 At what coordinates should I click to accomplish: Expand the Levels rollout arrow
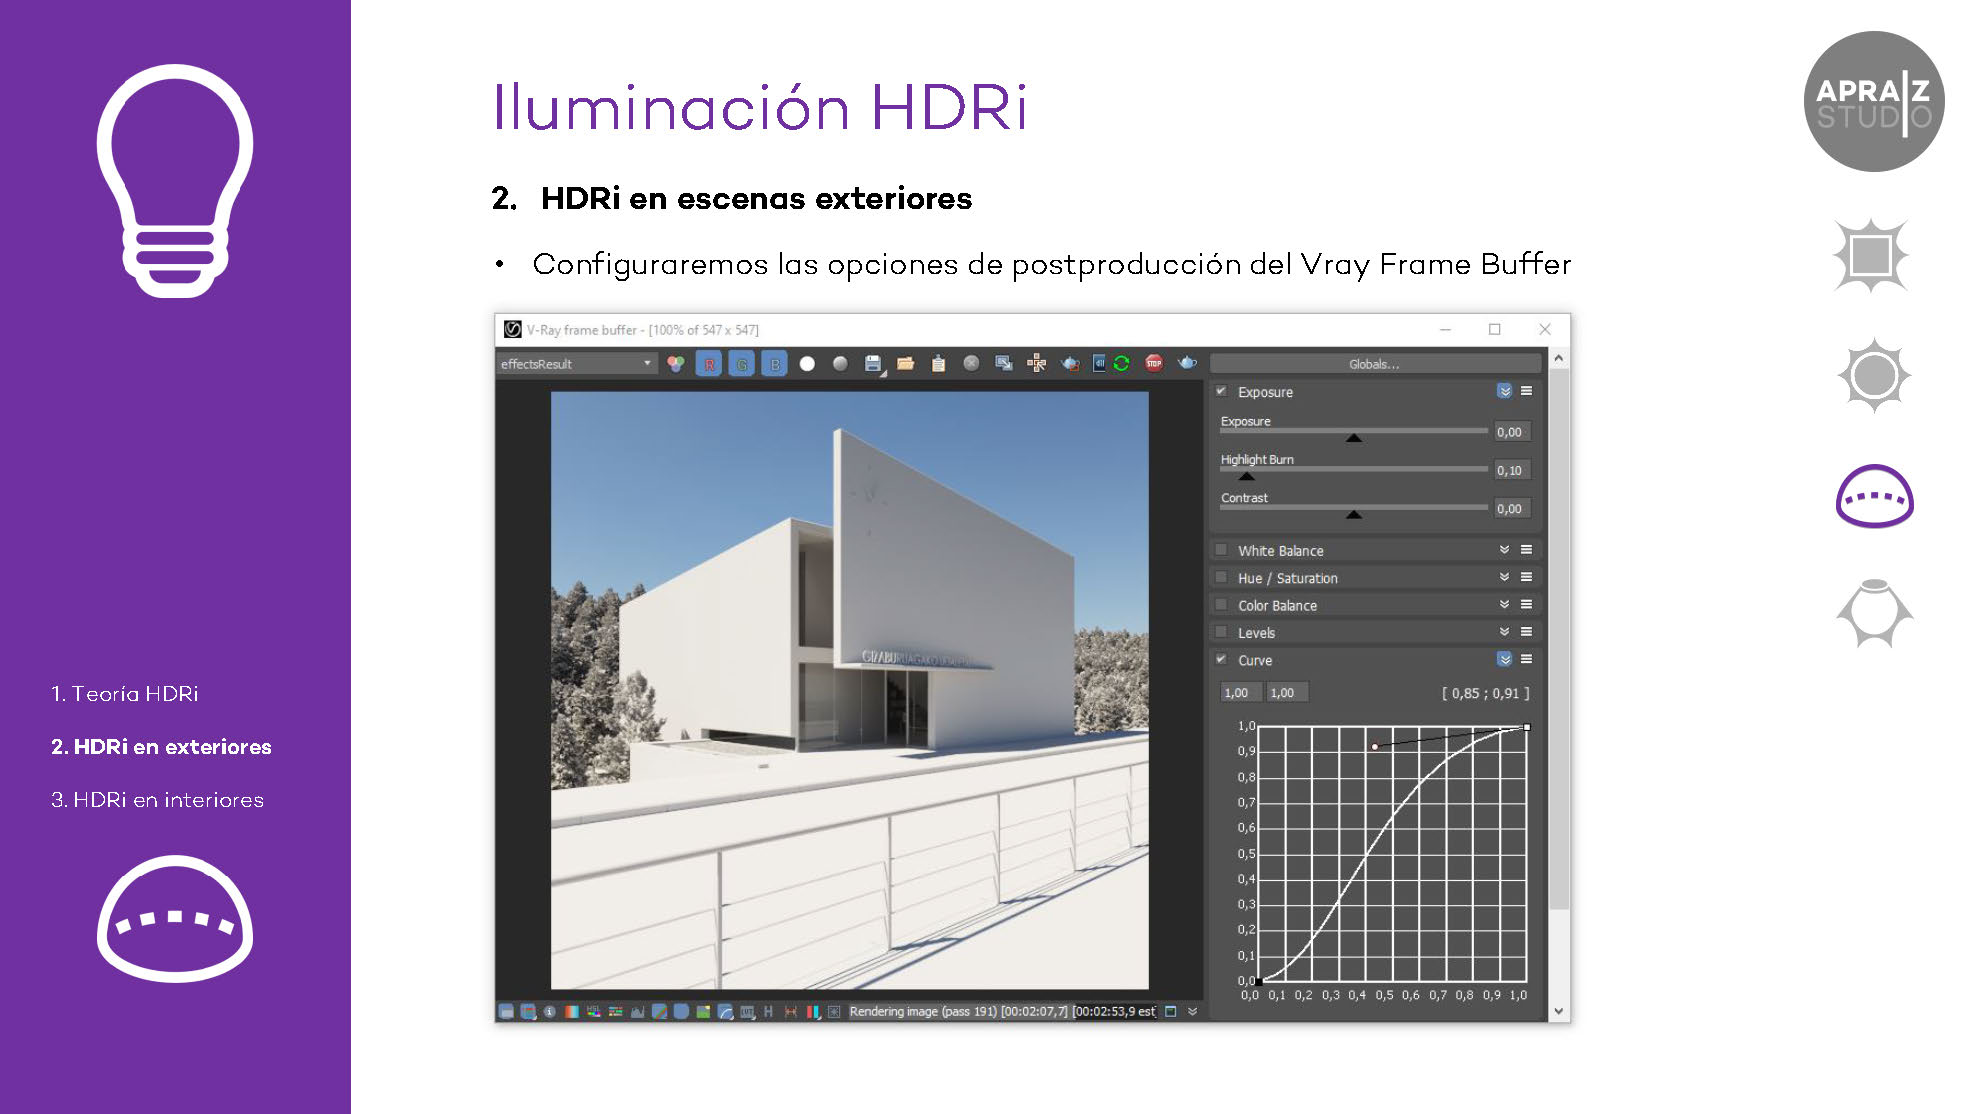coord(1504,632)
